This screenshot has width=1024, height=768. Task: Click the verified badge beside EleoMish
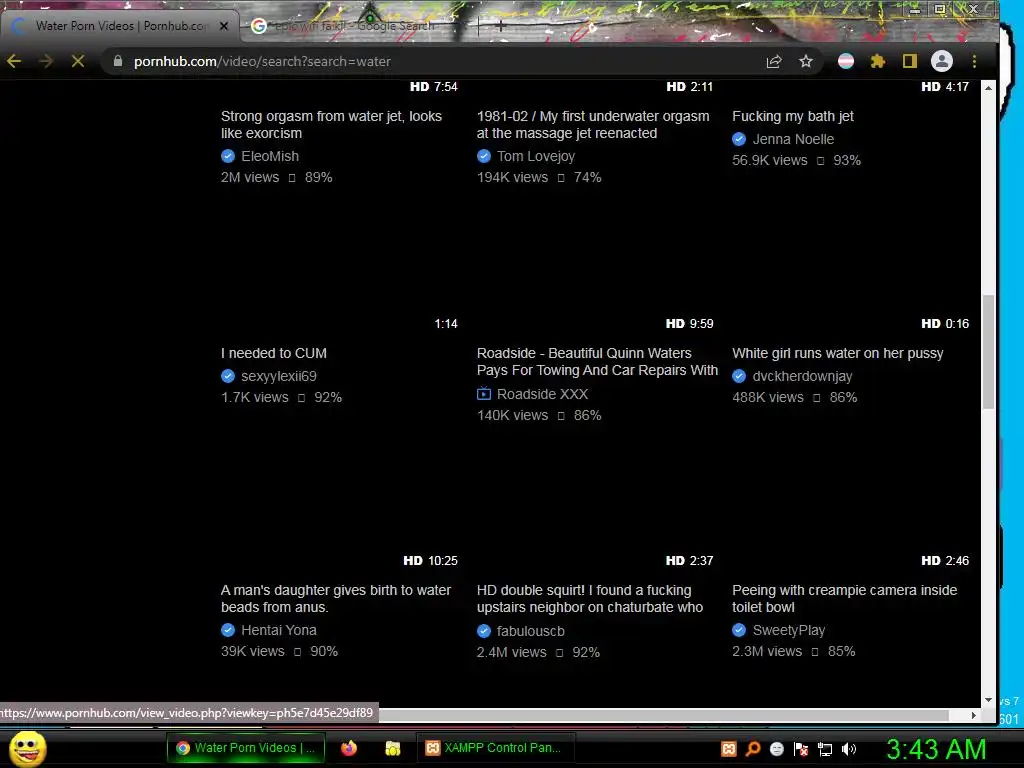[x=228, y=156]
